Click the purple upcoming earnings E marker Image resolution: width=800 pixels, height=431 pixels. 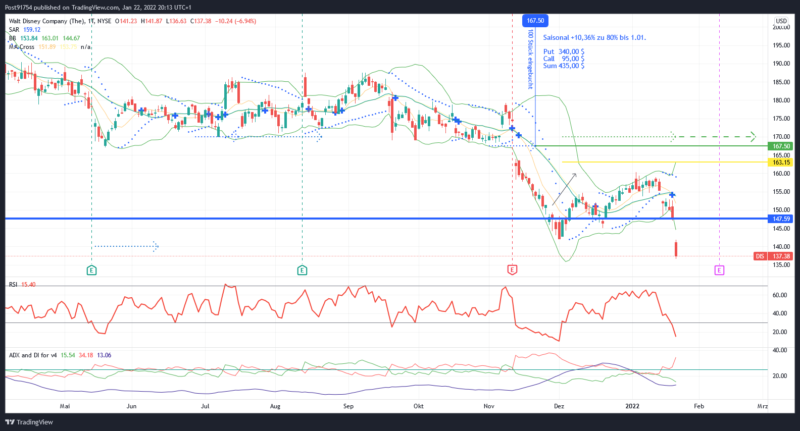719,270
